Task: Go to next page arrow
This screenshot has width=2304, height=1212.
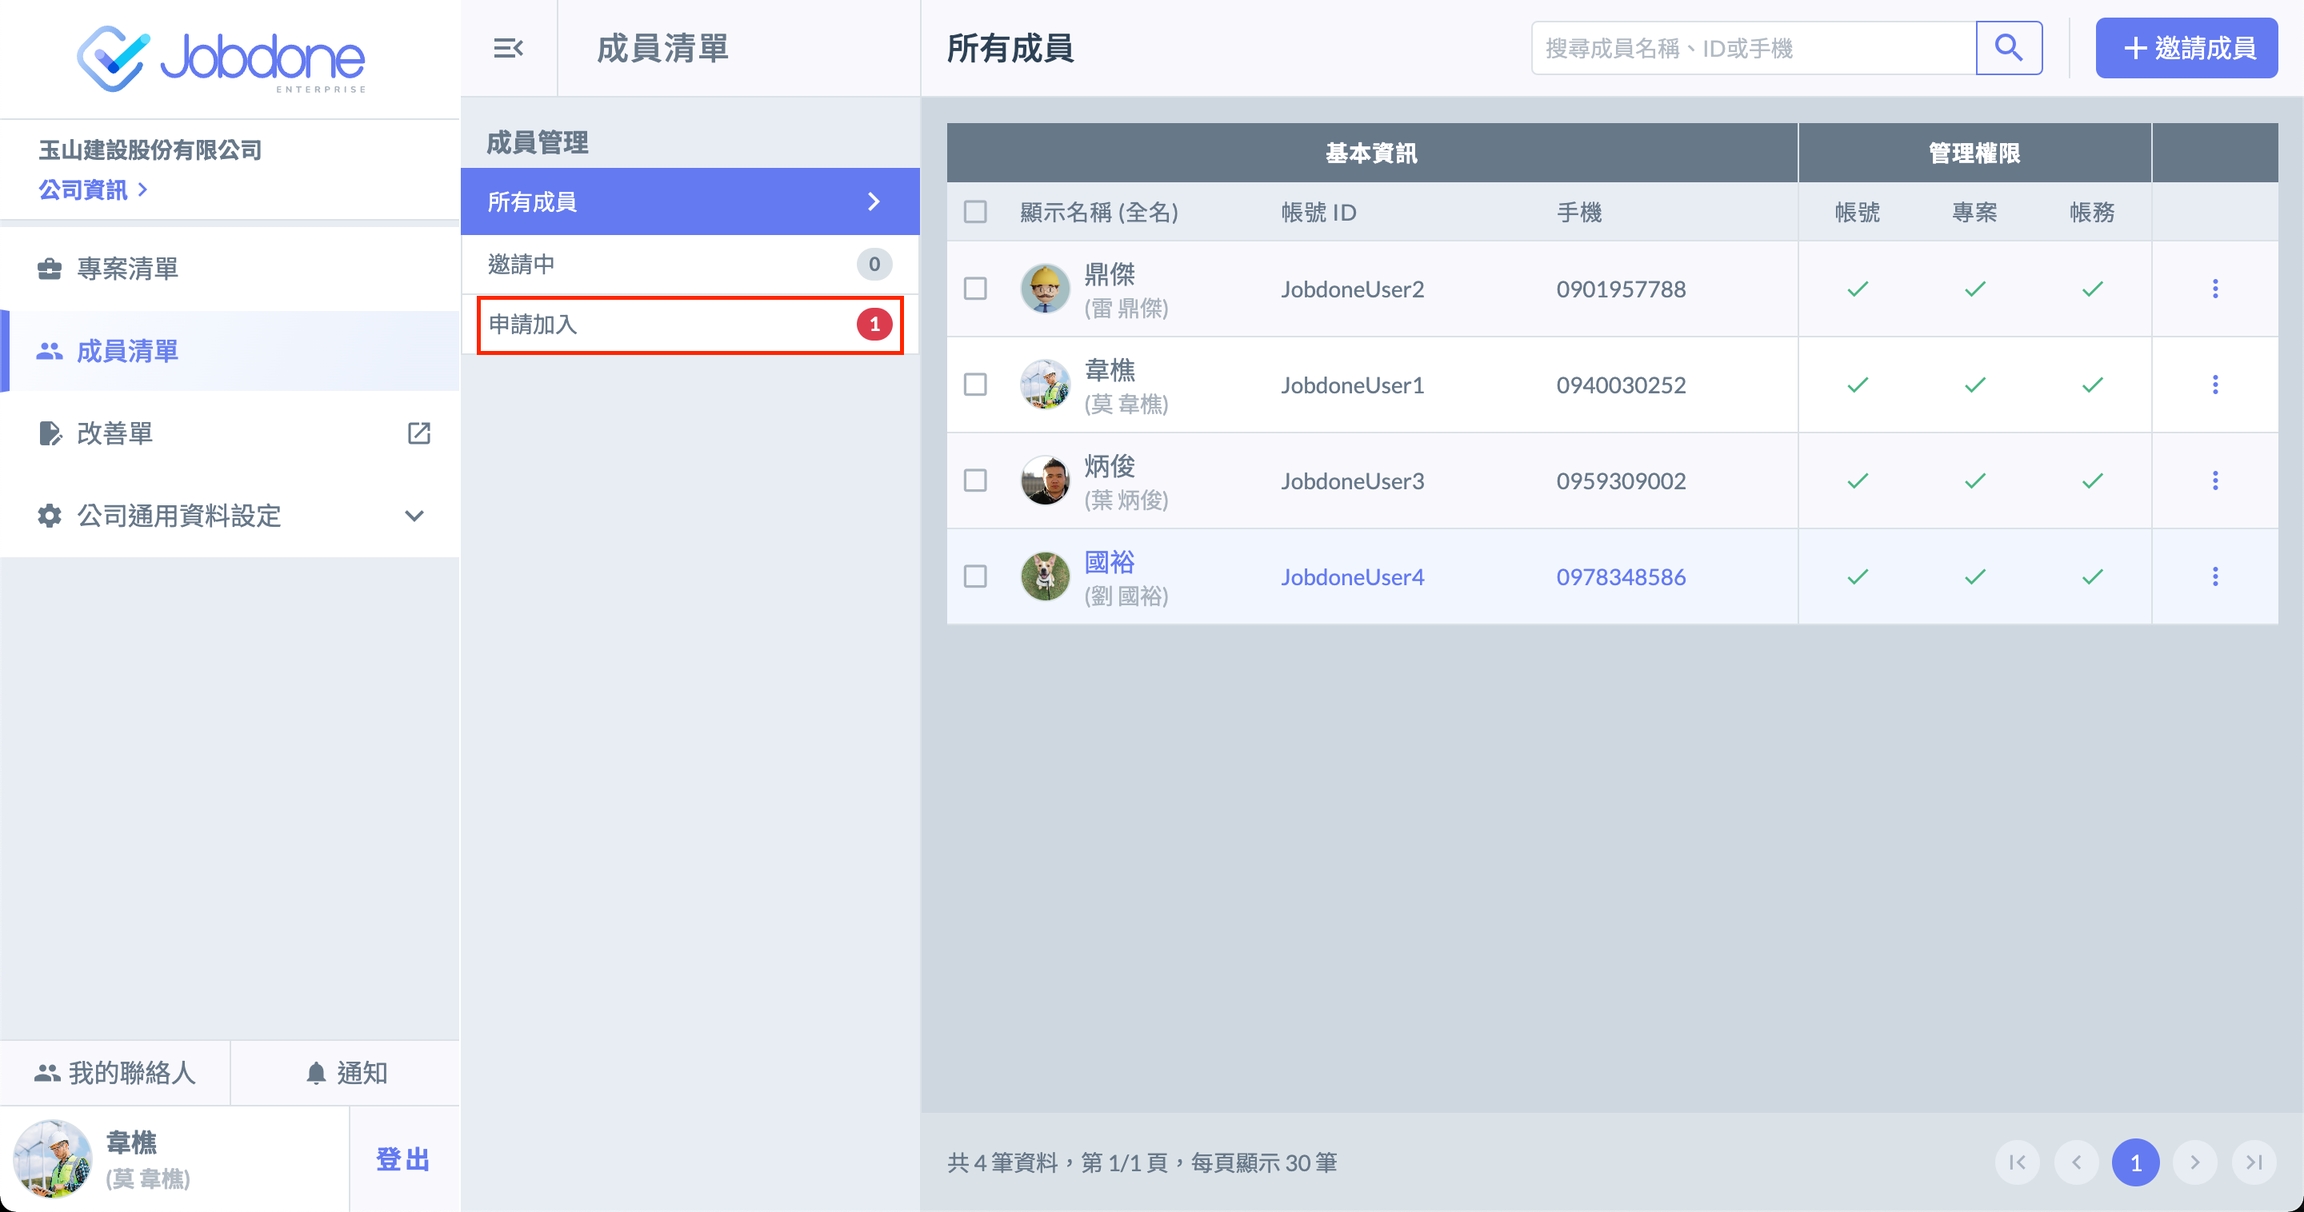Action: point(2195,1162)
